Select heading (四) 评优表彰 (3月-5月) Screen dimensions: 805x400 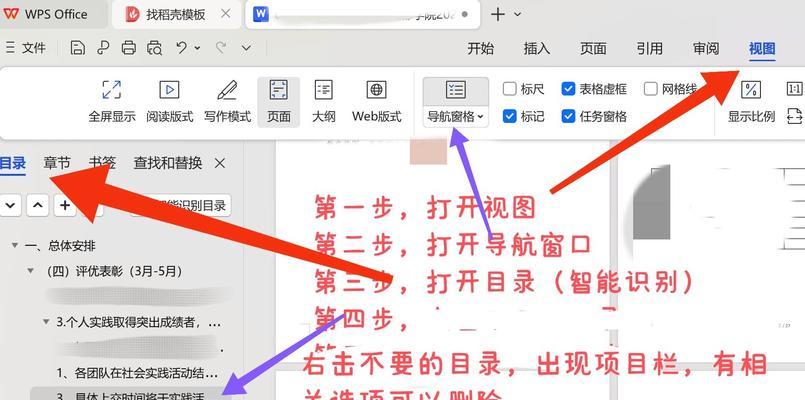pyautogui.click(x=114, y=271)
